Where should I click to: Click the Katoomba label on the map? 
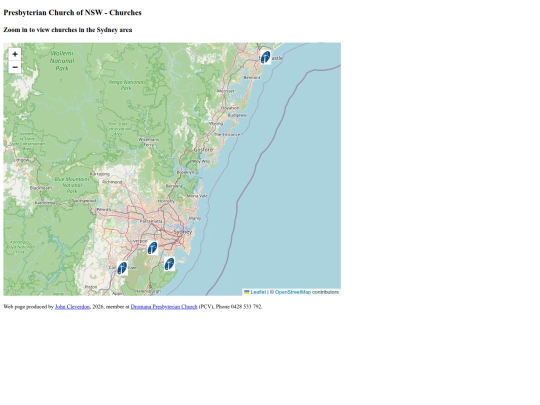(x=45, y=203)
